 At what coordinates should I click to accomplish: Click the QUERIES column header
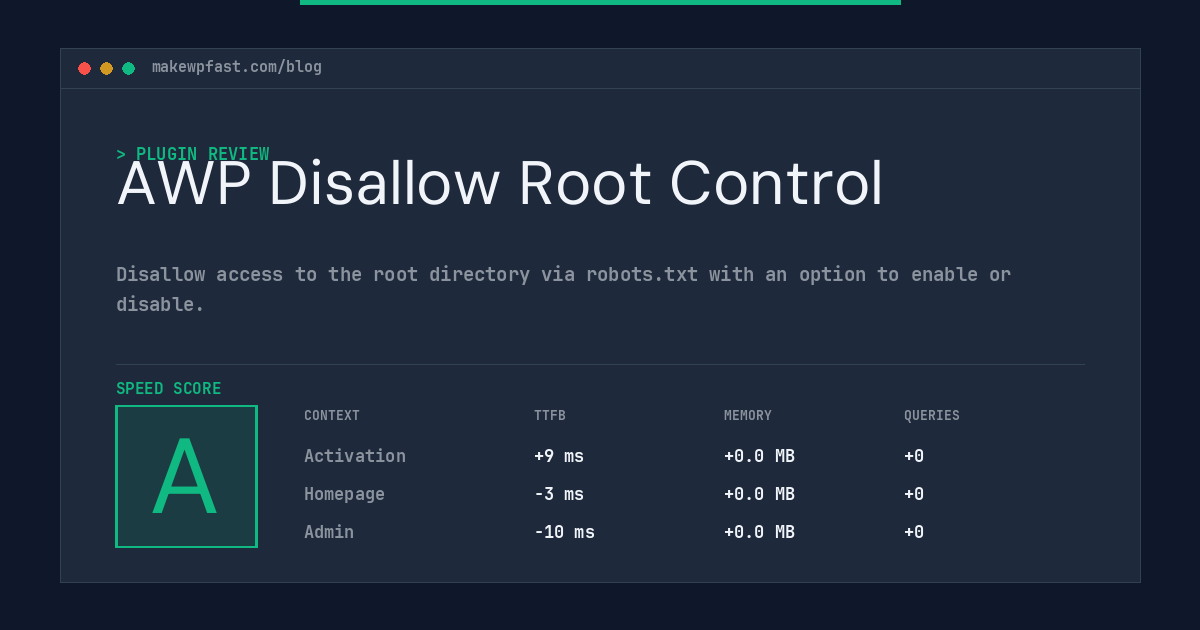click(x=932, y=416)
